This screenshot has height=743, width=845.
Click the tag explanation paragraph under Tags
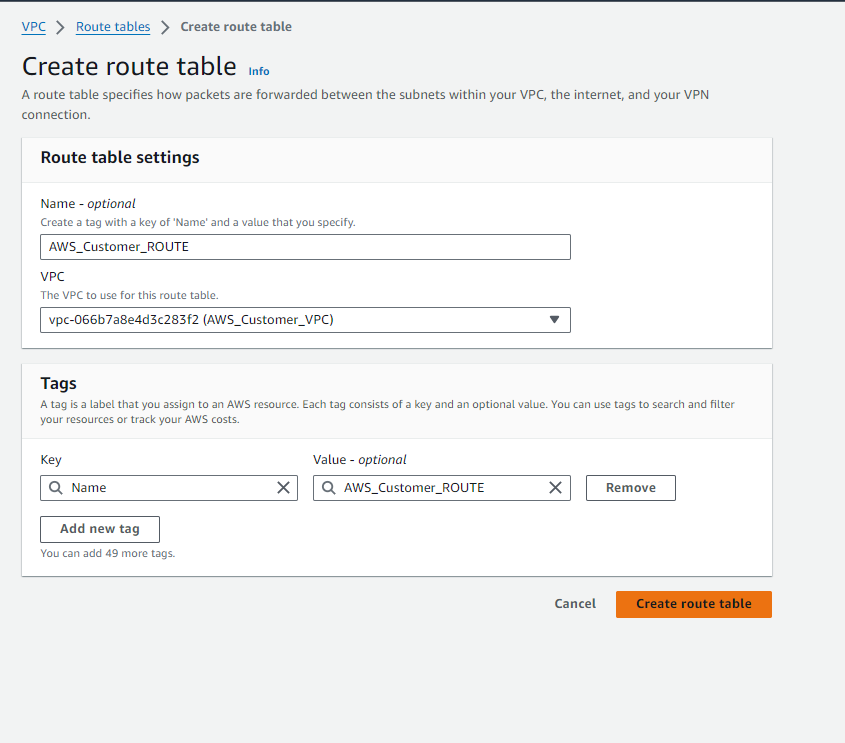[387, 412]
